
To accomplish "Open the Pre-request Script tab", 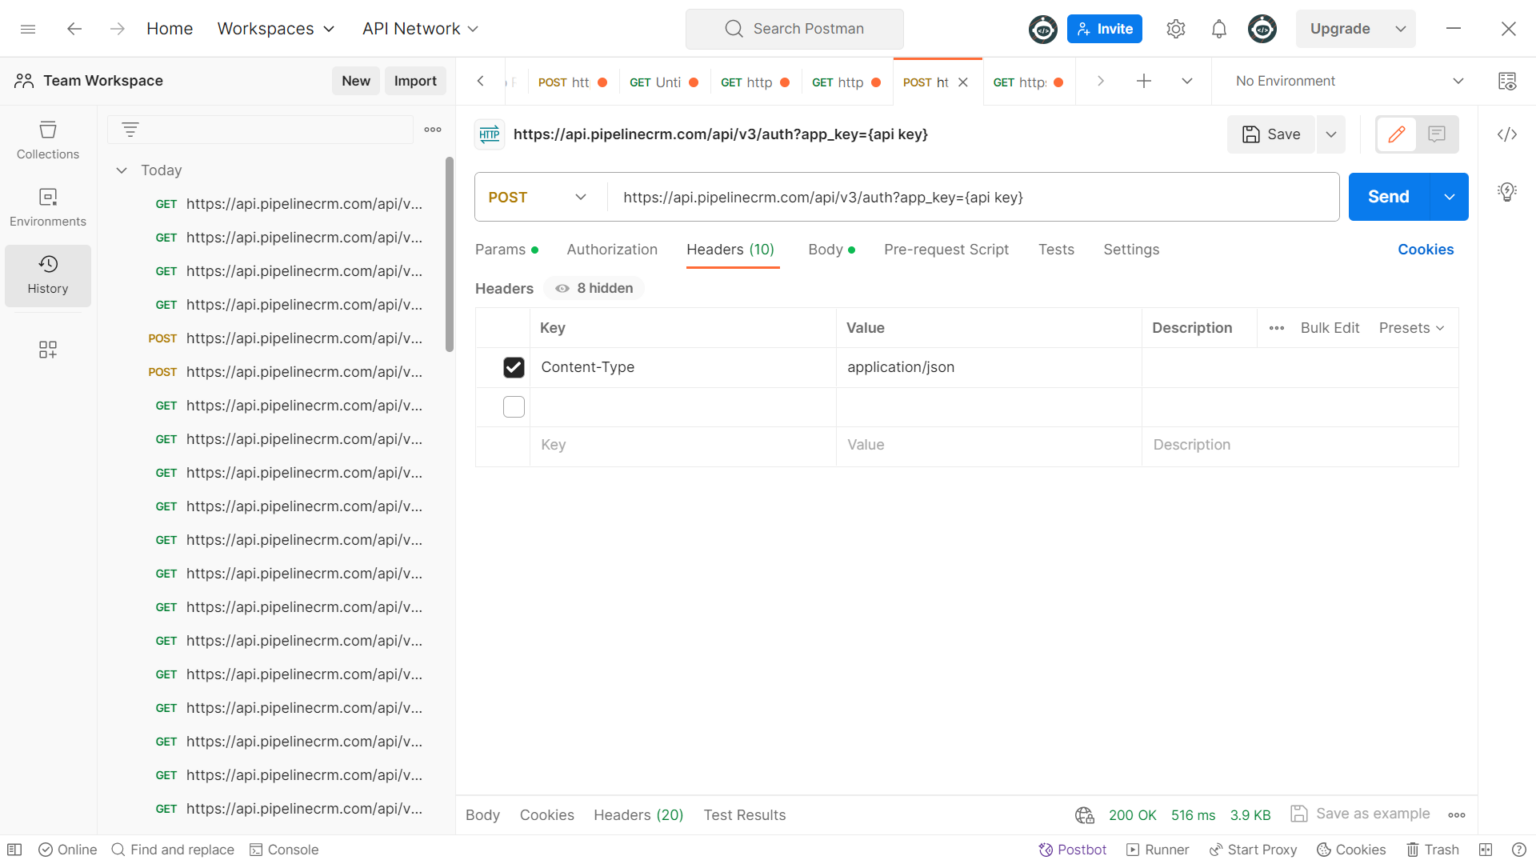I will click(946, 249).
